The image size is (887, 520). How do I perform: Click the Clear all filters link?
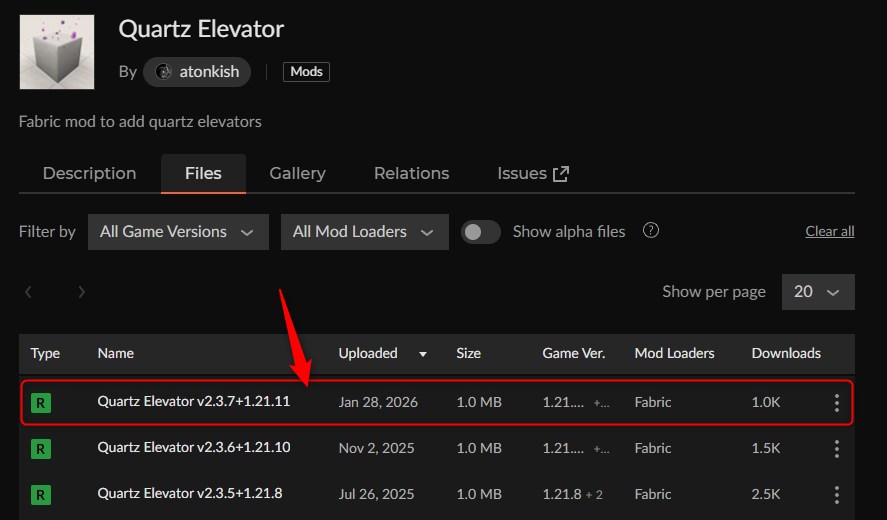(829, 231)
